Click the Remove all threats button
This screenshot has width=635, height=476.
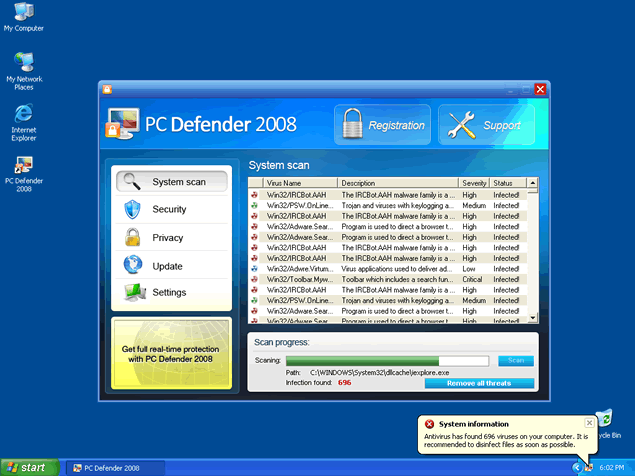pyautogui.click(x=479, y=383)
